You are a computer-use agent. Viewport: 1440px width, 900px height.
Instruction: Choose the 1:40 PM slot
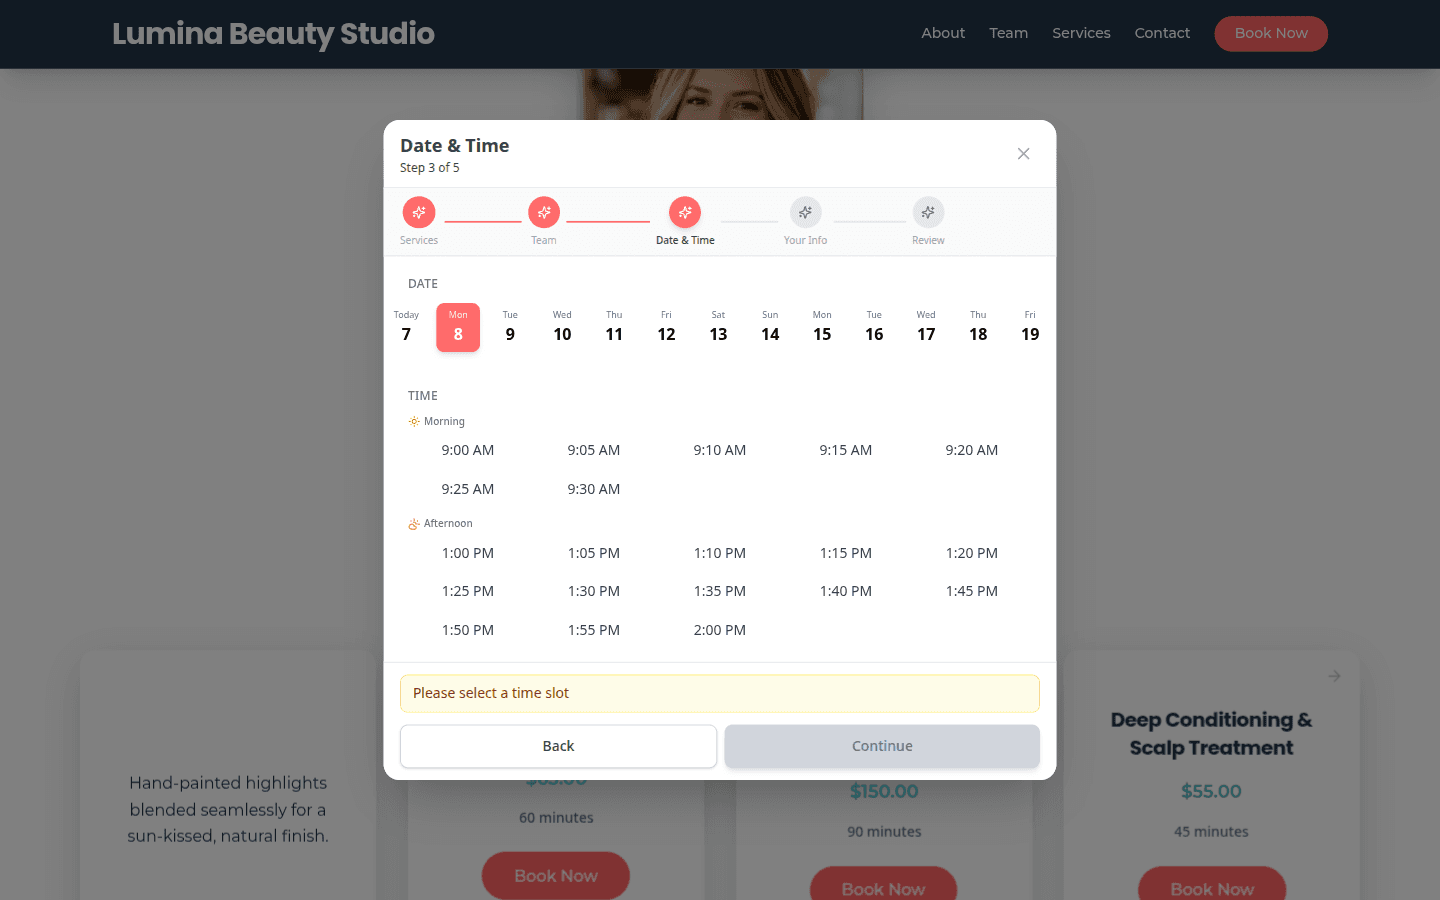846,591
